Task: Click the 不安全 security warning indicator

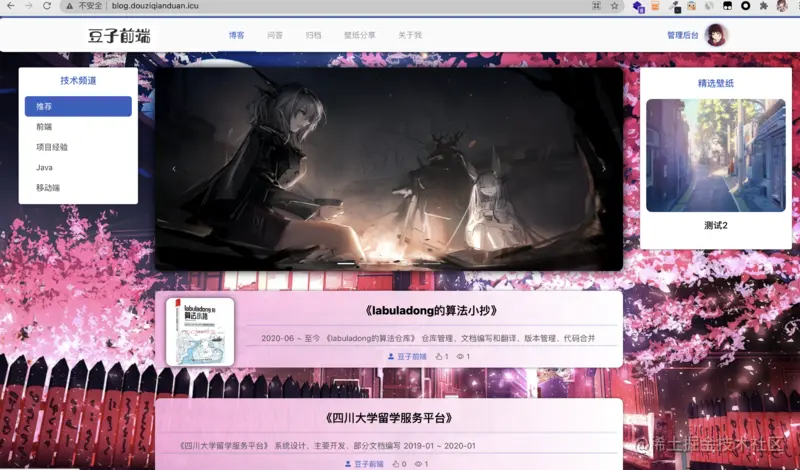Action: (x=85, y=6)
